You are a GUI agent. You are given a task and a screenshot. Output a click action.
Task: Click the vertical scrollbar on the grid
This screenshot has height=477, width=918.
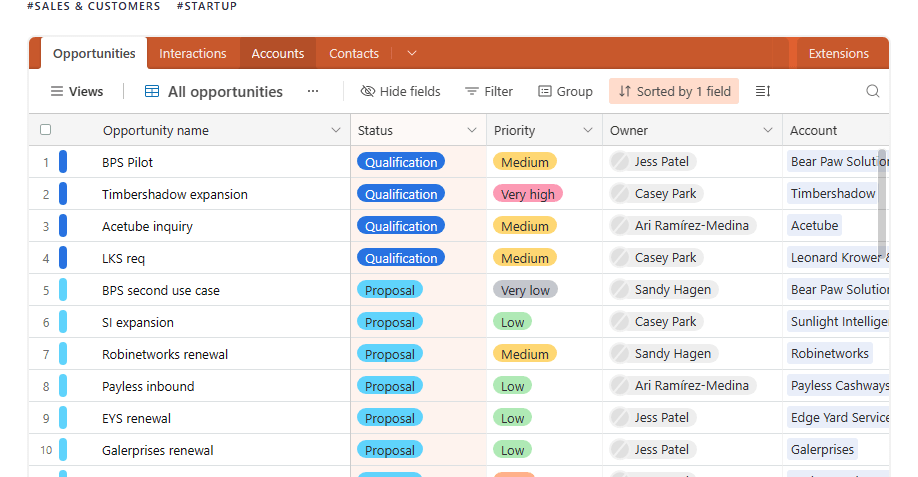click(882, 200)
